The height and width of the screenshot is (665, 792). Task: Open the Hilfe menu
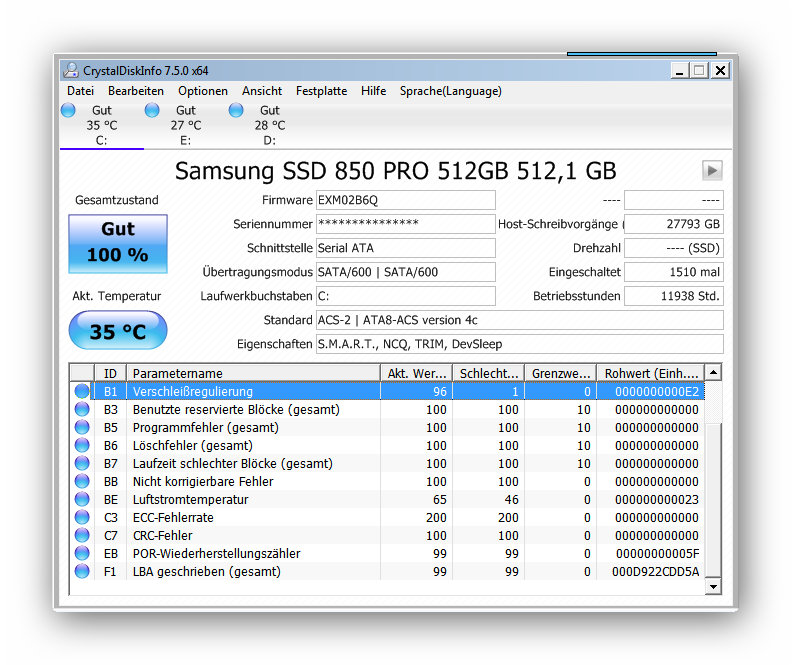pyautogui.click(x=373, y=91)
